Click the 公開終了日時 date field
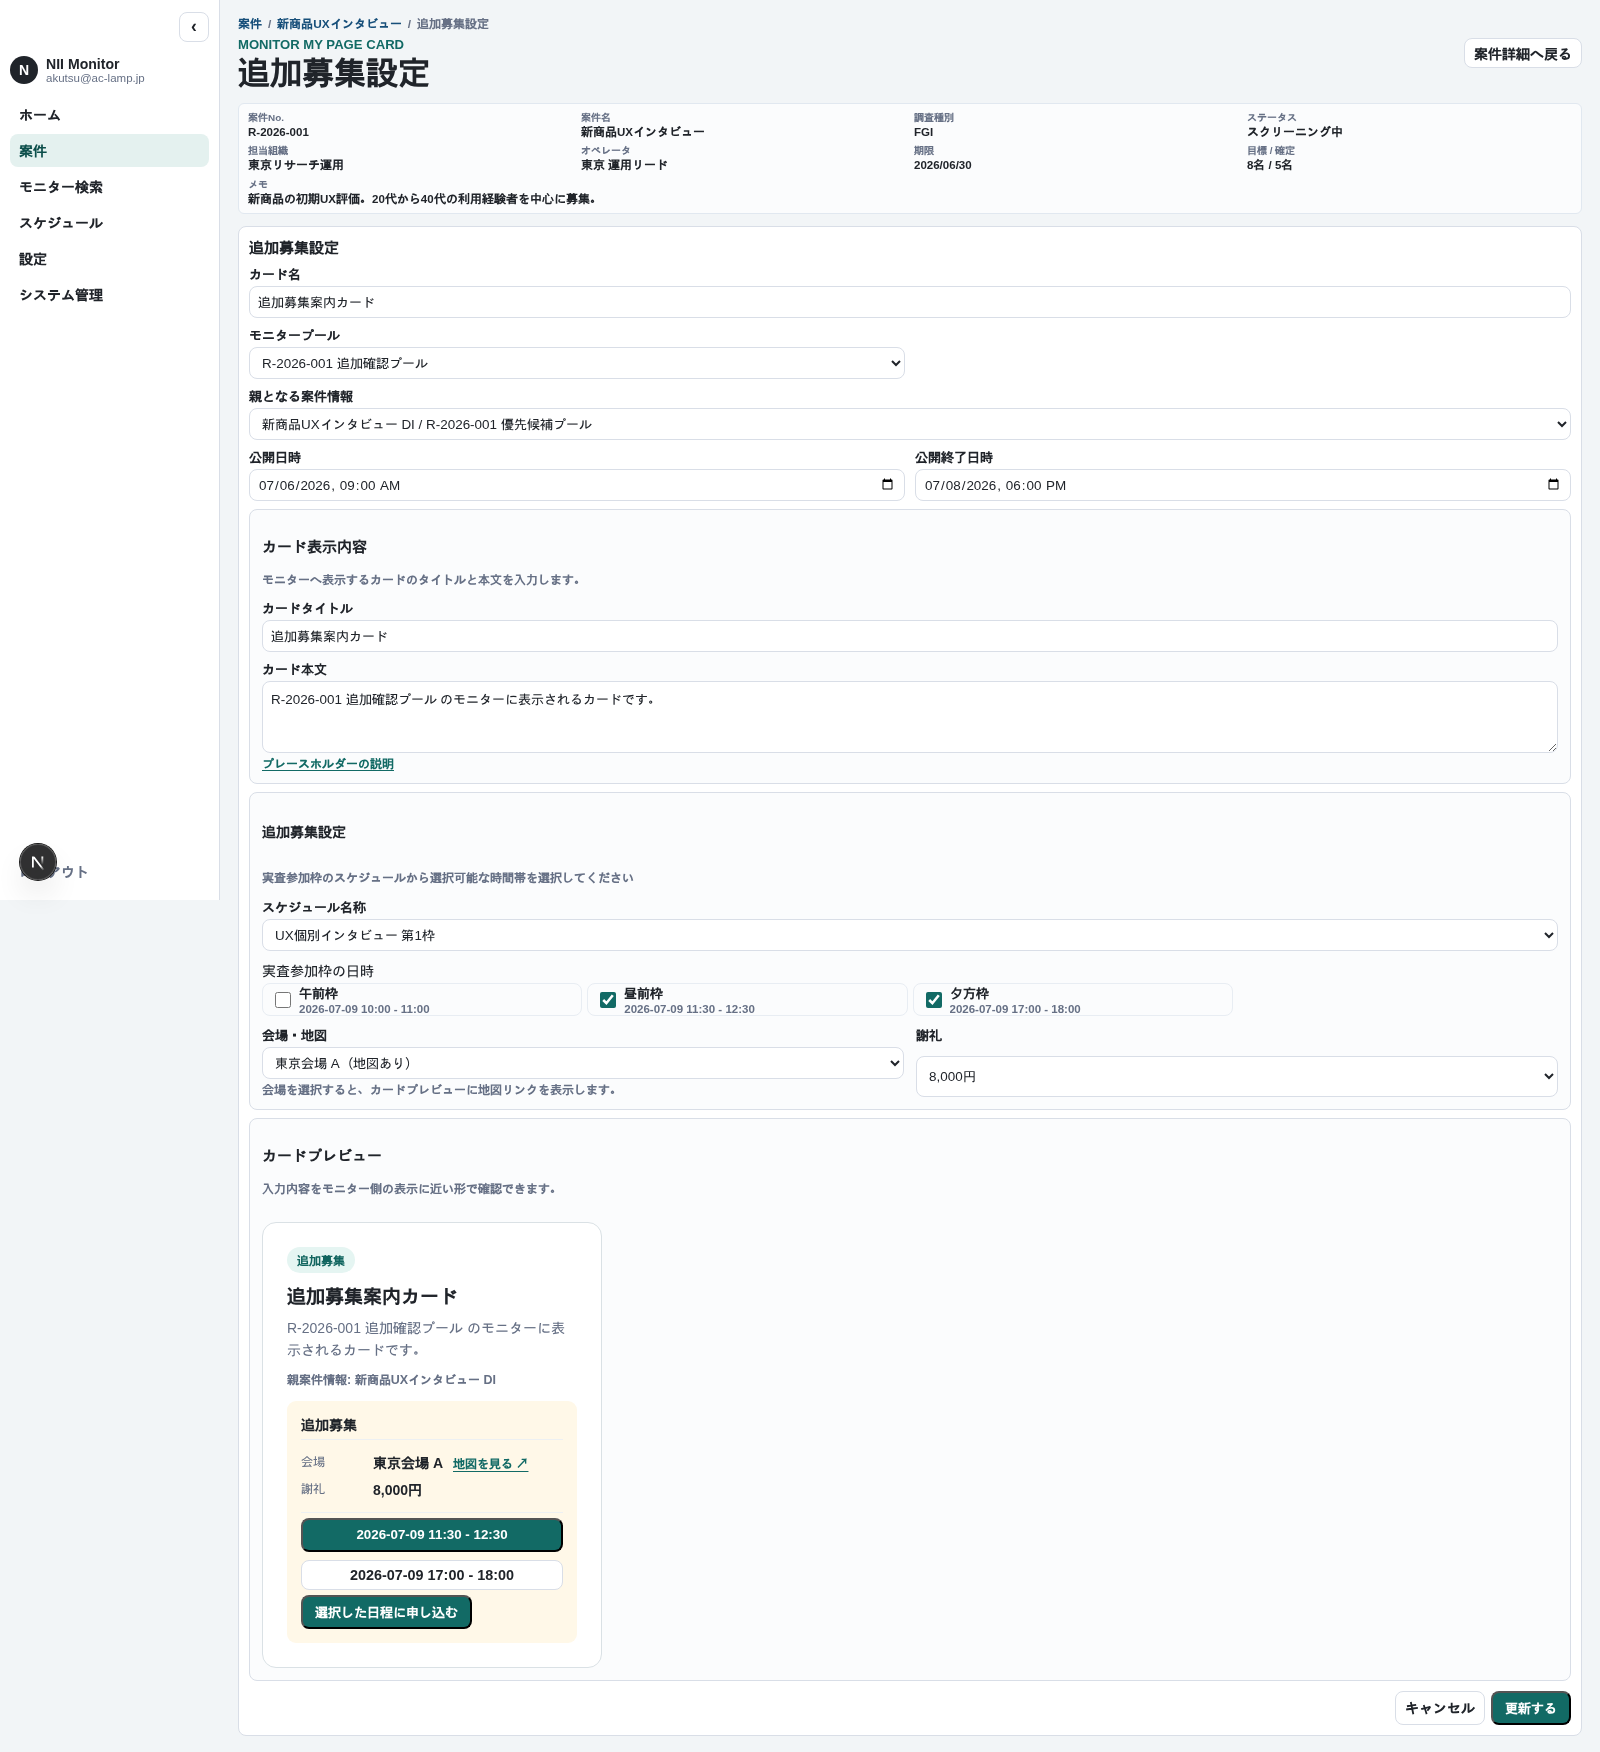Image resolution: width=1600 pixels, height=1752 pixels. click(x=1243, y=485)
